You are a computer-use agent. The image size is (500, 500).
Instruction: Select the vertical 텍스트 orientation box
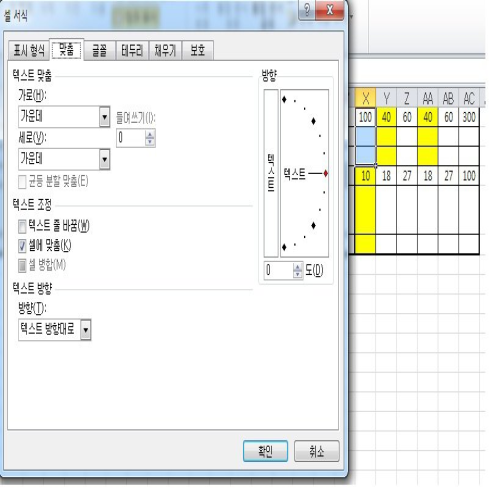(x=271, y=173)
